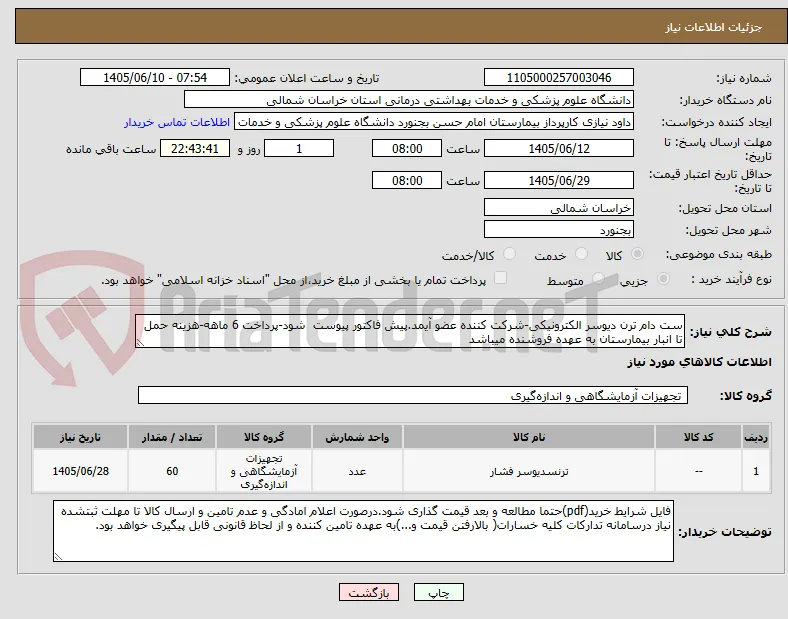Click the price validity hour 08:00 field
Screen dimensions: 788x619
coord(407,180)
